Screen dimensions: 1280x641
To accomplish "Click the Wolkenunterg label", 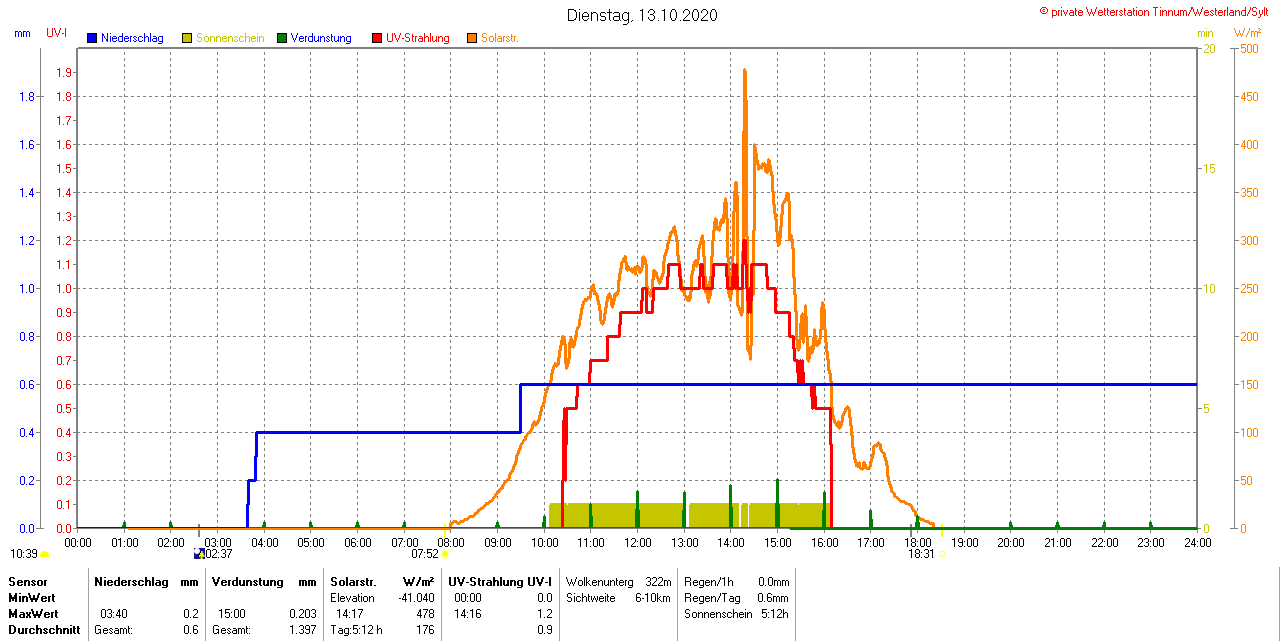I will (600, 581).
